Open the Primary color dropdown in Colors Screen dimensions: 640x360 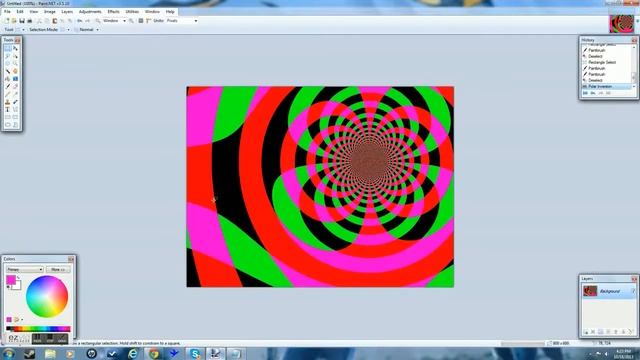click(25, 269)
